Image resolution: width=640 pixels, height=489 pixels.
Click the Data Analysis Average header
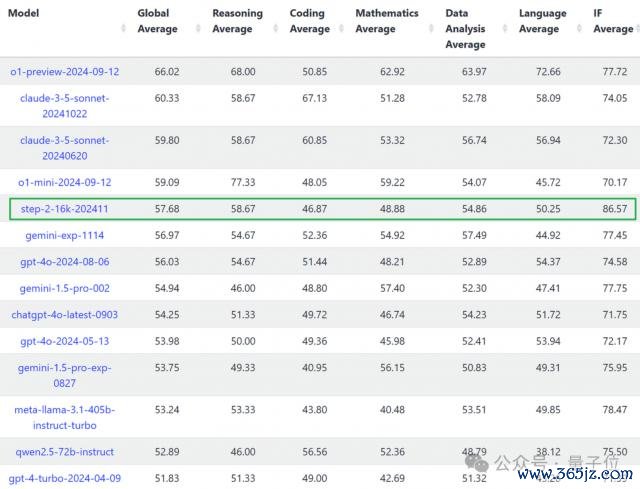coord(465,29)
